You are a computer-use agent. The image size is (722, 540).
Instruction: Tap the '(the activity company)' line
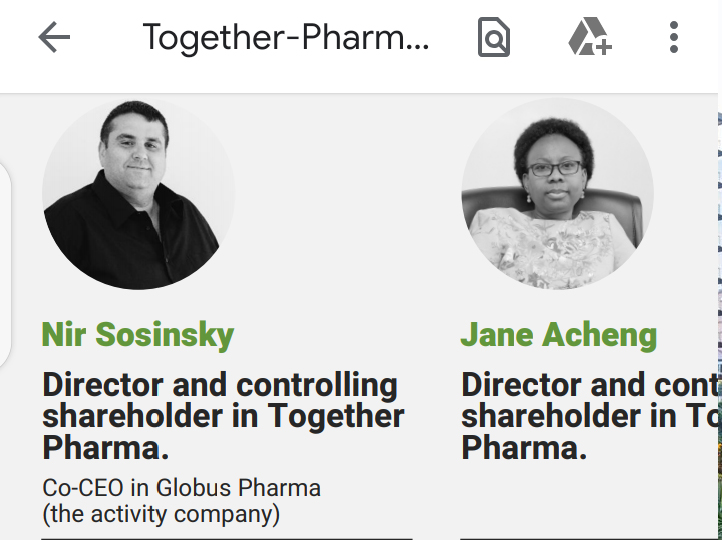(161, 514)
